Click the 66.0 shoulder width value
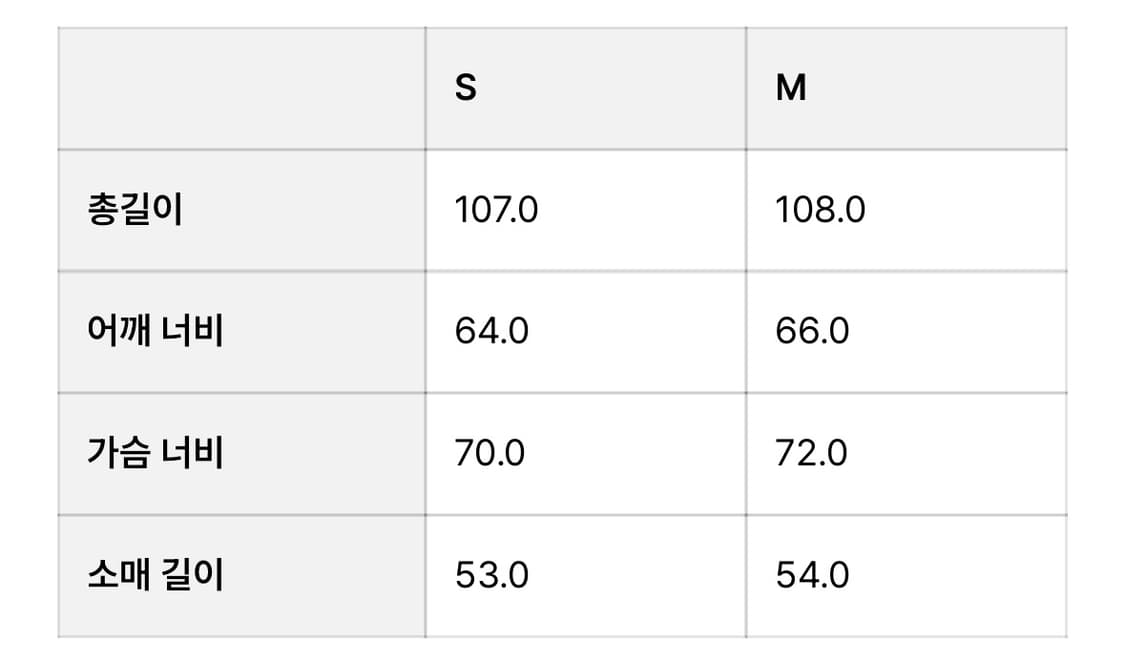 (812, 331)
